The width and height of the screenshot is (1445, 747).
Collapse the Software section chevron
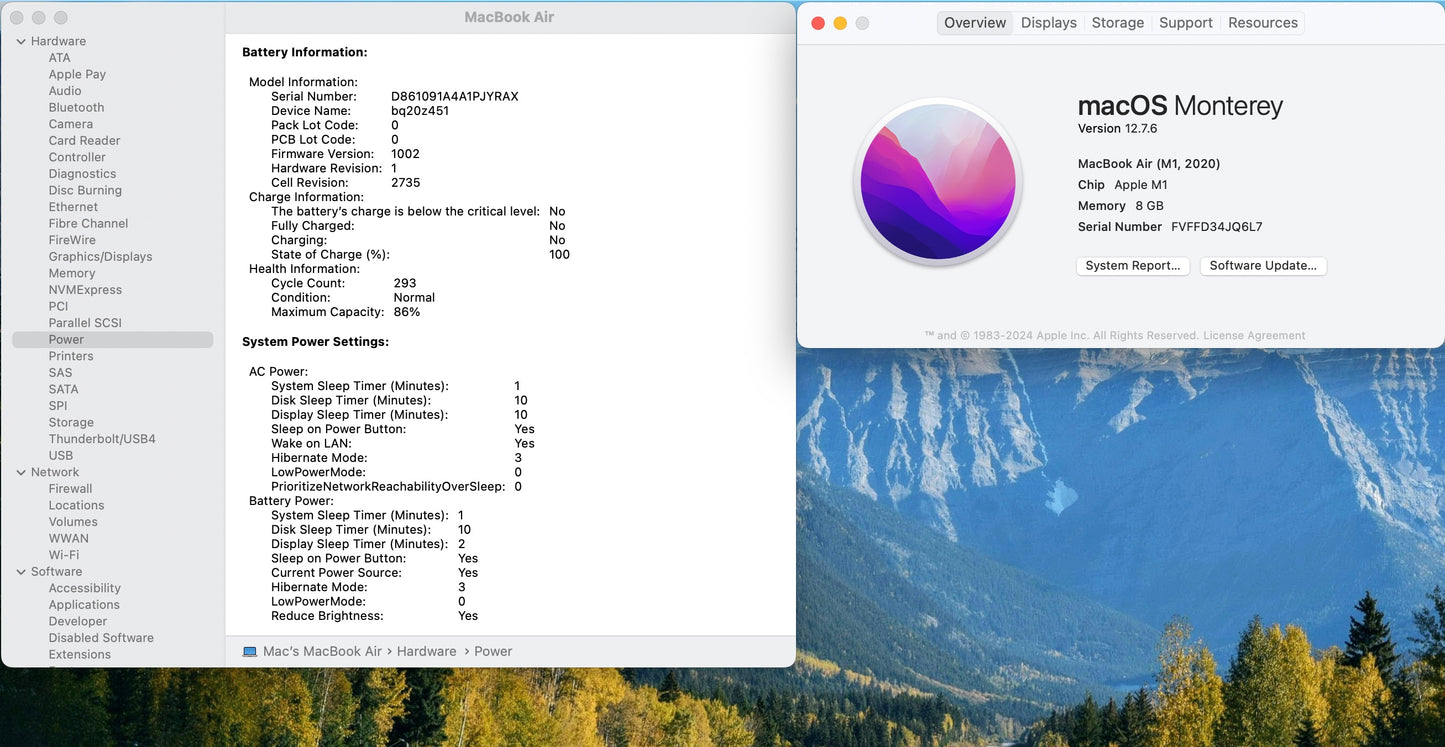tap(21, 572)
